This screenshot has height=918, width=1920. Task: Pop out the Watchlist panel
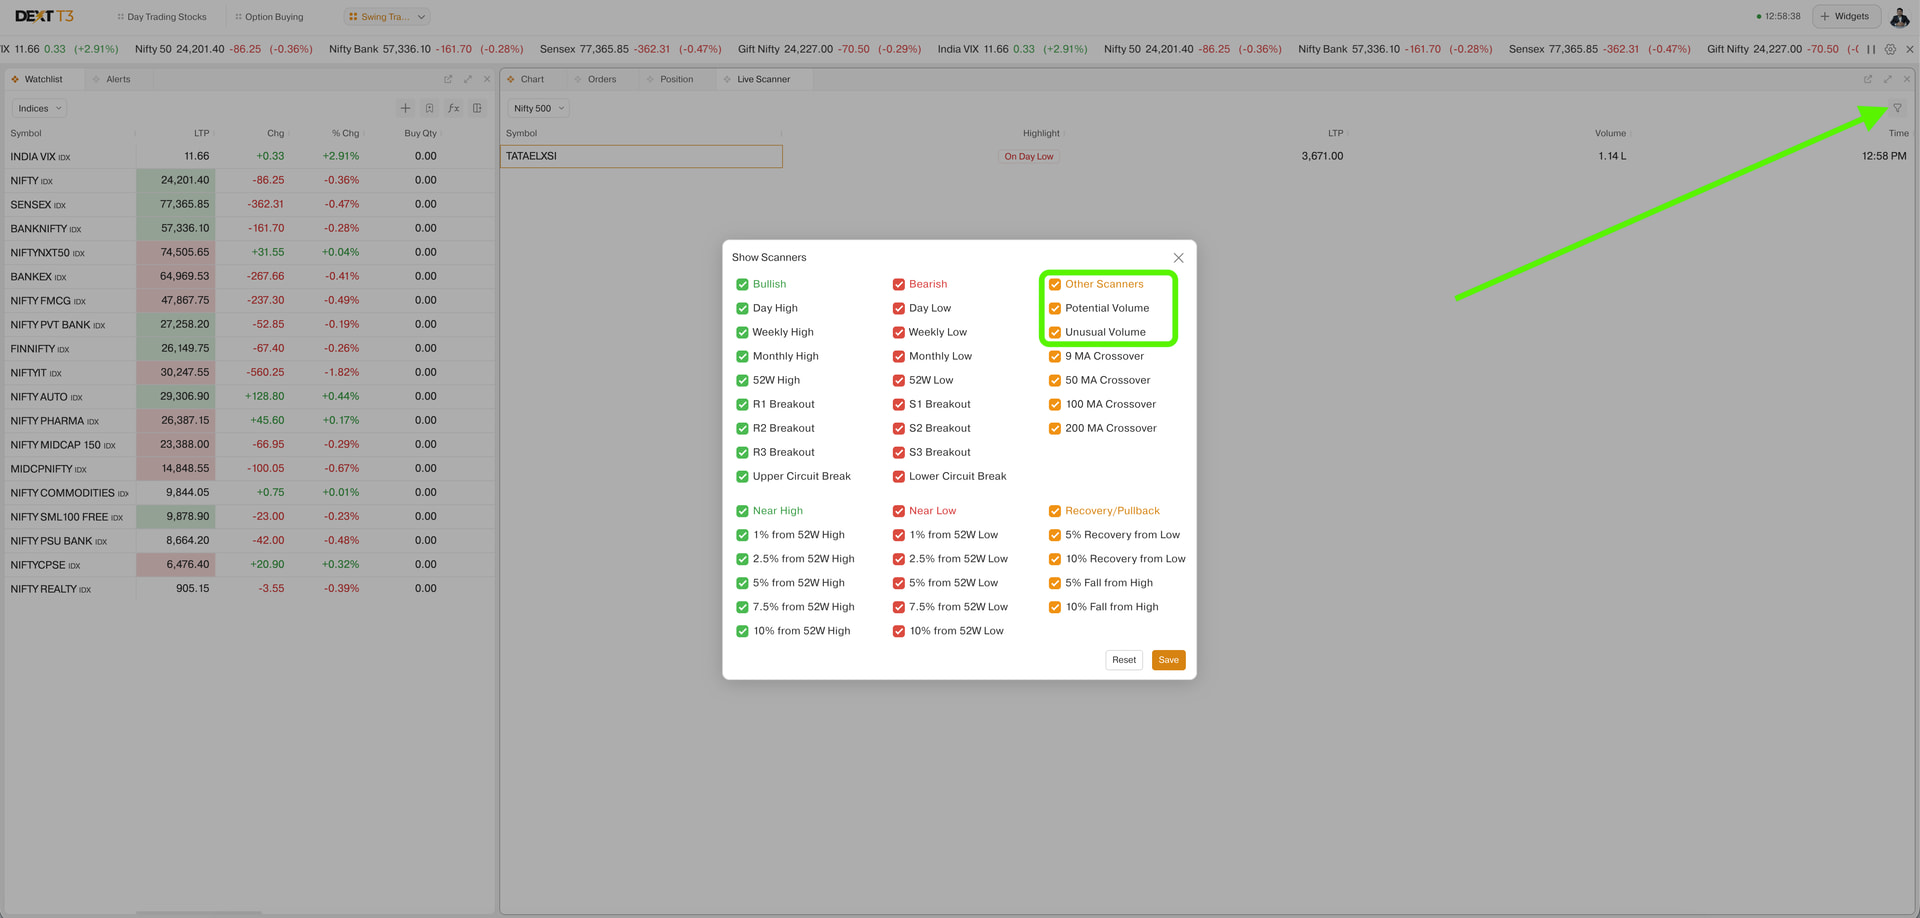pos(448,79)
